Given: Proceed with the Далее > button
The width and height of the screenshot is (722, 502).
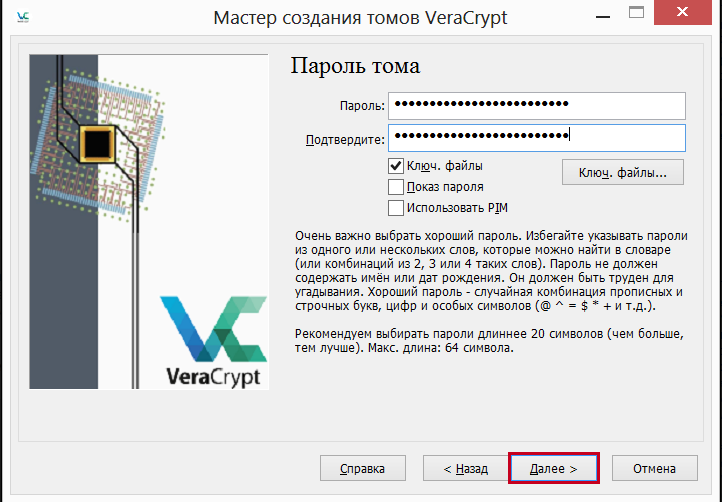Looking at the screenshot, I should [x=553, y=468].
